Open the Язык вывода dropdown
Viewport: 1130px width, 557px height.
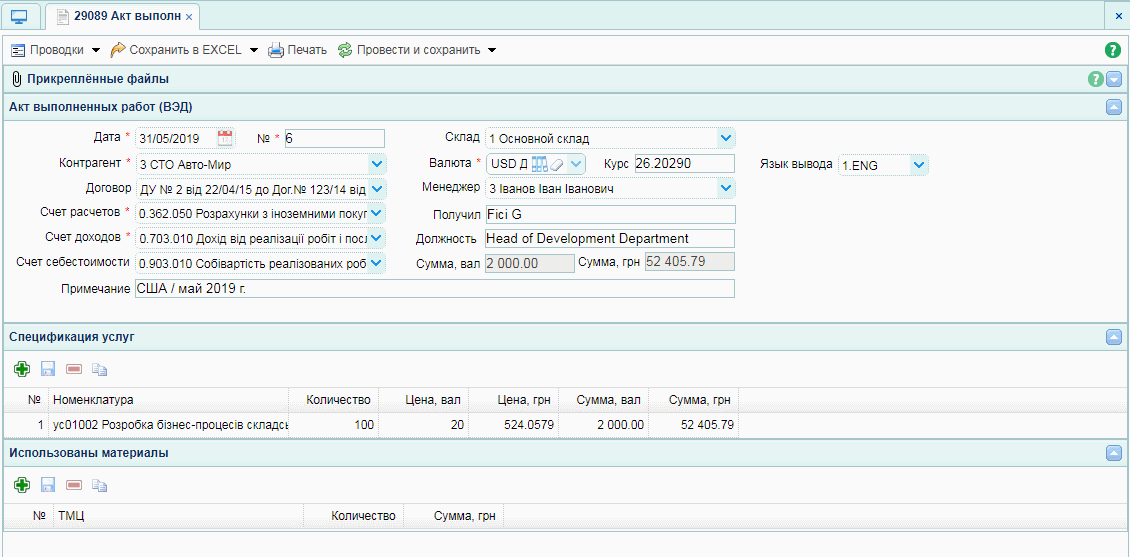[x=917, y=165]
